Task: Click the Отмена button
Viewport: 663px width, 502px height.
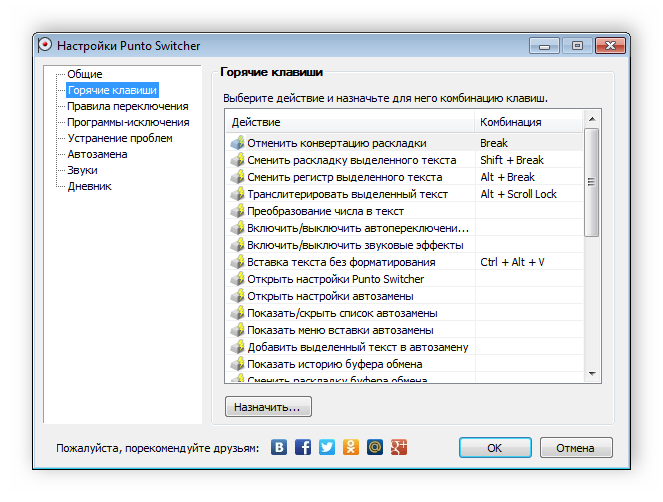Action: (575, 447)
